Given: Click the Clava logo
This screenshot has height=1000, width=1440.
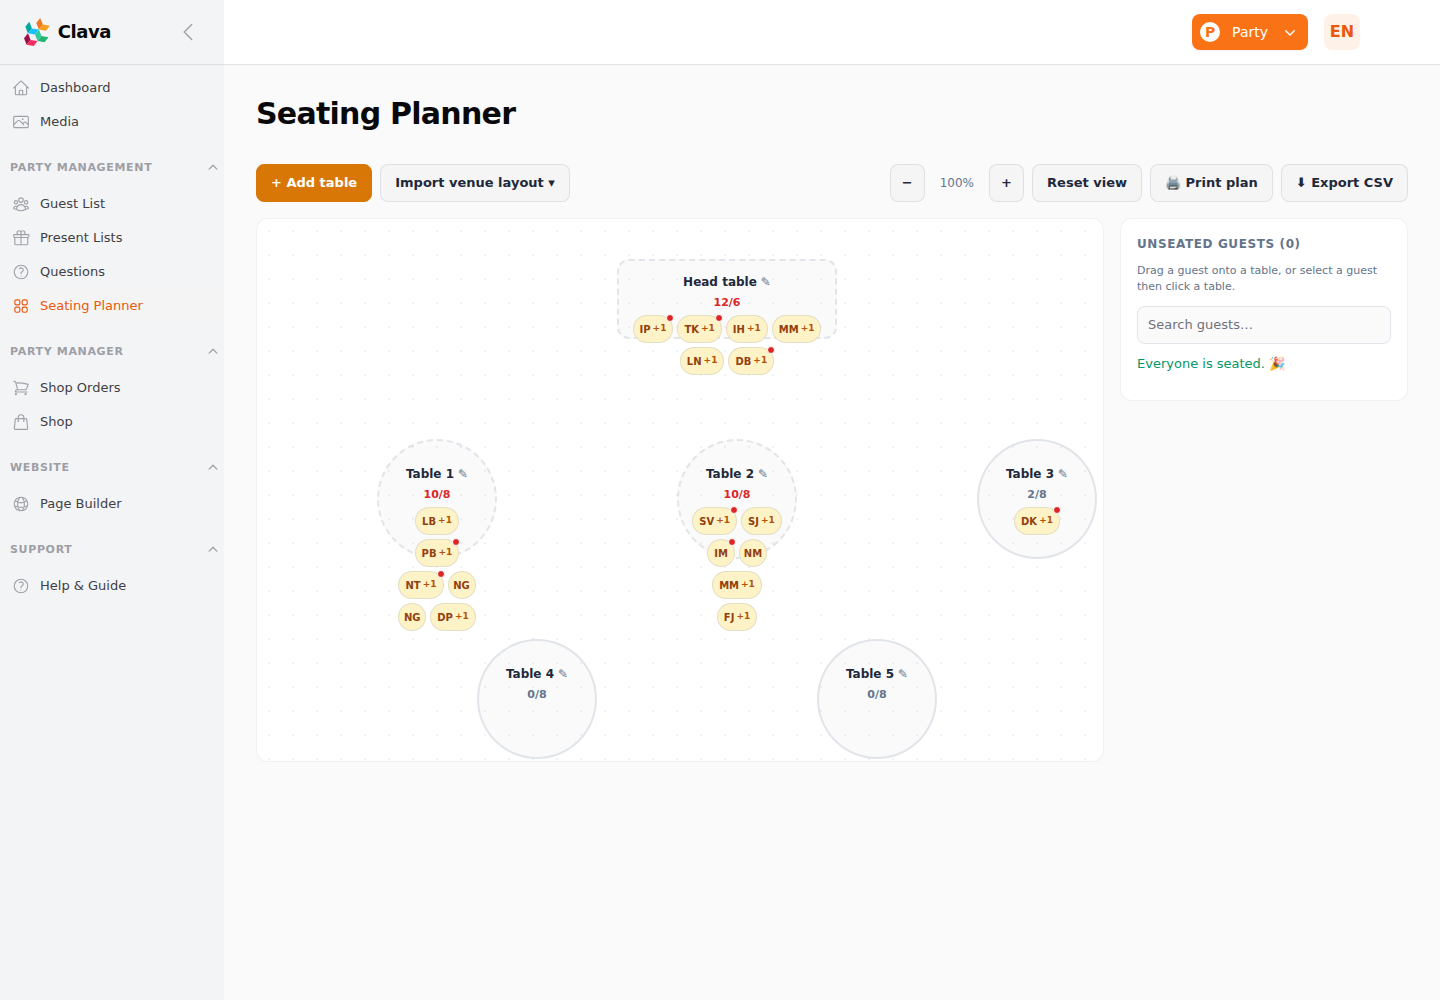Looking at the screenshot, I should click(x=67, y=32).
